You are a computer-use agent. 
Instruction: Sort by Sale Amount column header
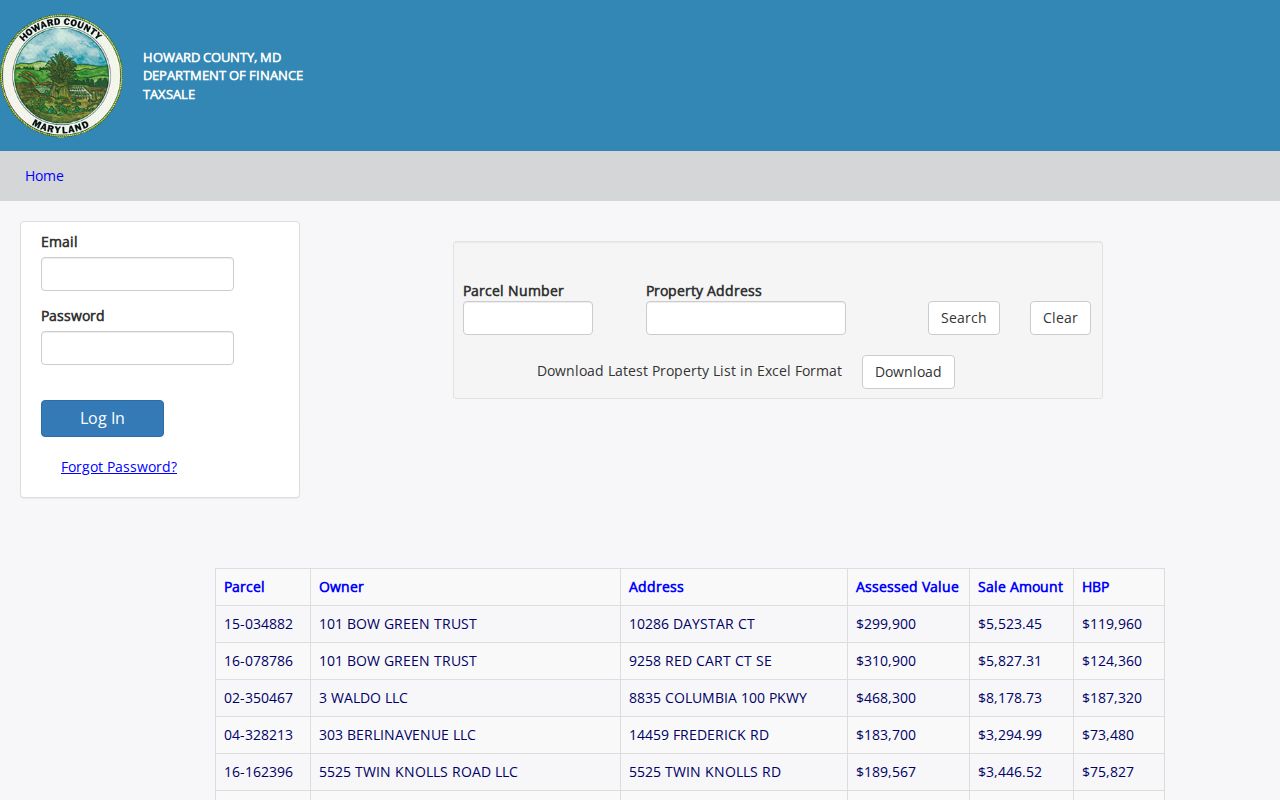[x=1020, y=587]
